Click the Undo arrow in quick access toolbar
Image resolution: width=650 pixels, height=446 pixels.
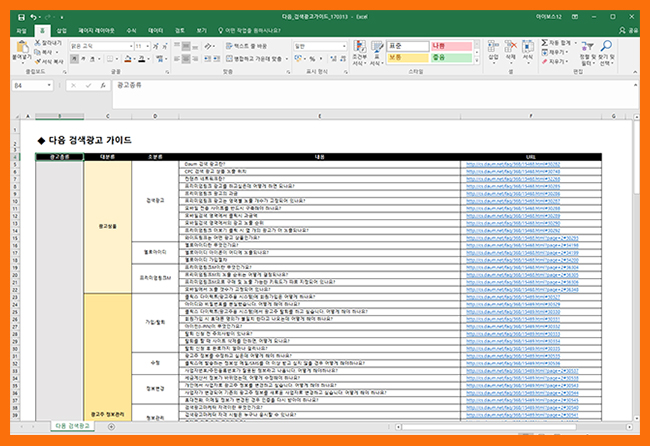33,17
